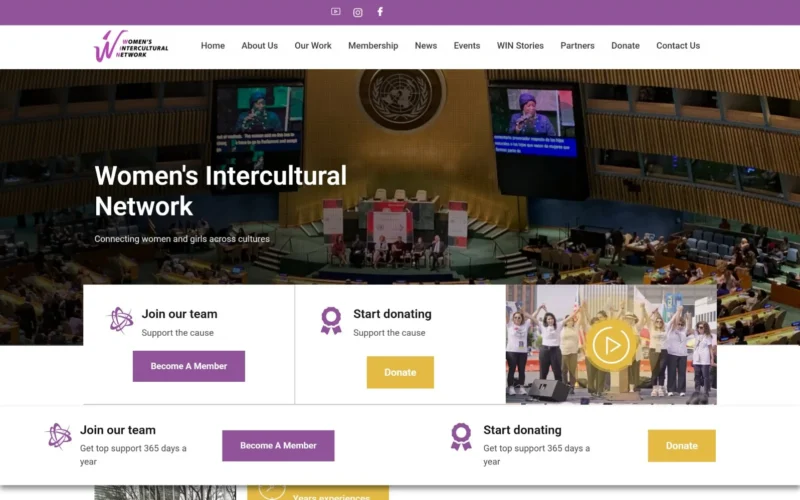Click 'Start donating' heading in sticky bar
This screenshot has width=800, height=500.
[x=522, y=430]
